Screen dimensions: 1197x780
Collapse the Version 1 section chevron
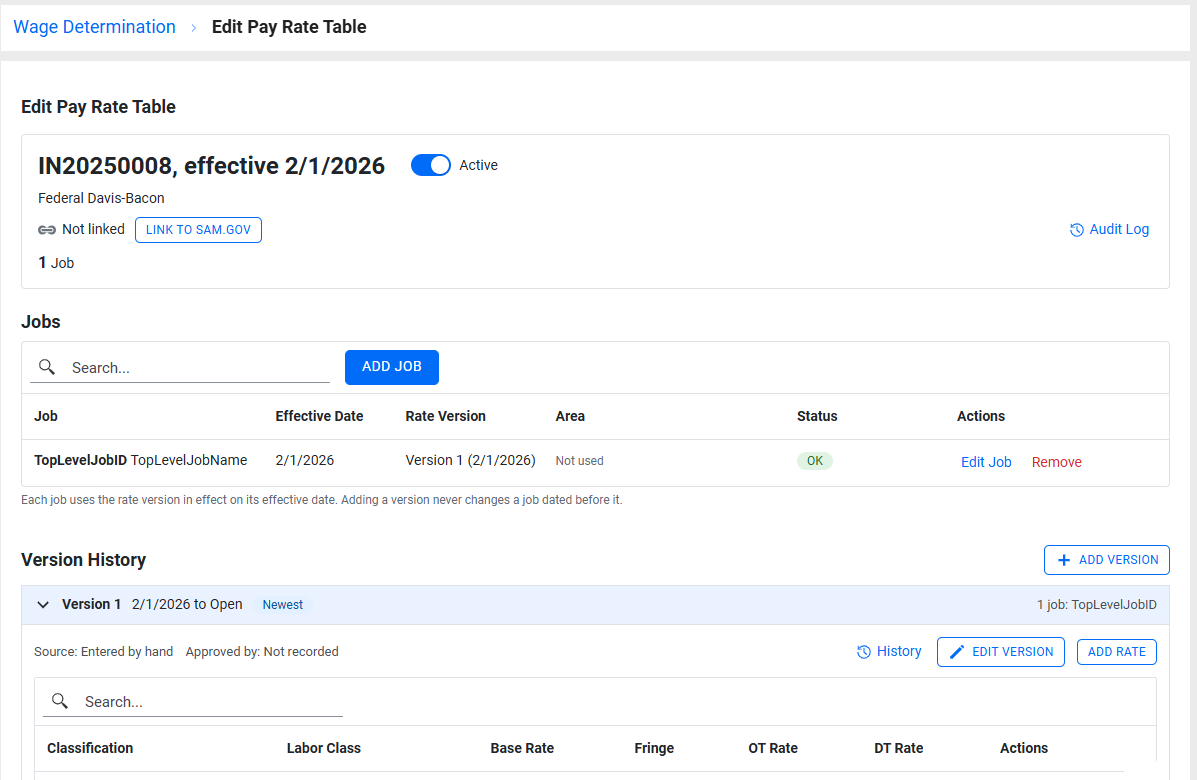[44, 604]
